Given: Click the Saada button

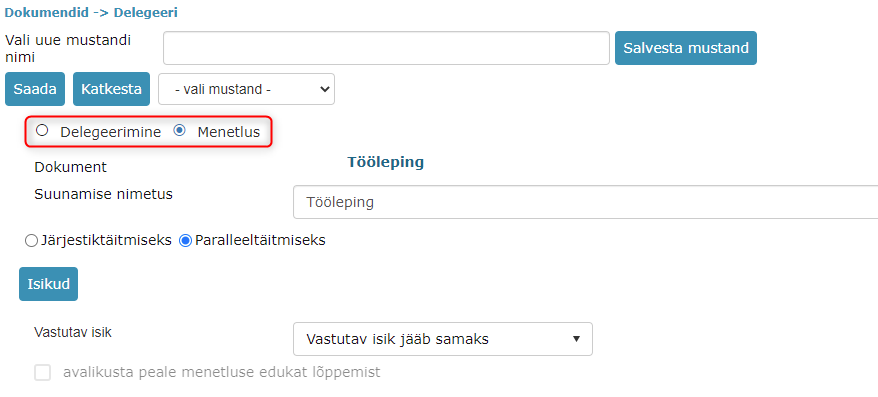Looking at the screenshot, I should tap(35, 89).
